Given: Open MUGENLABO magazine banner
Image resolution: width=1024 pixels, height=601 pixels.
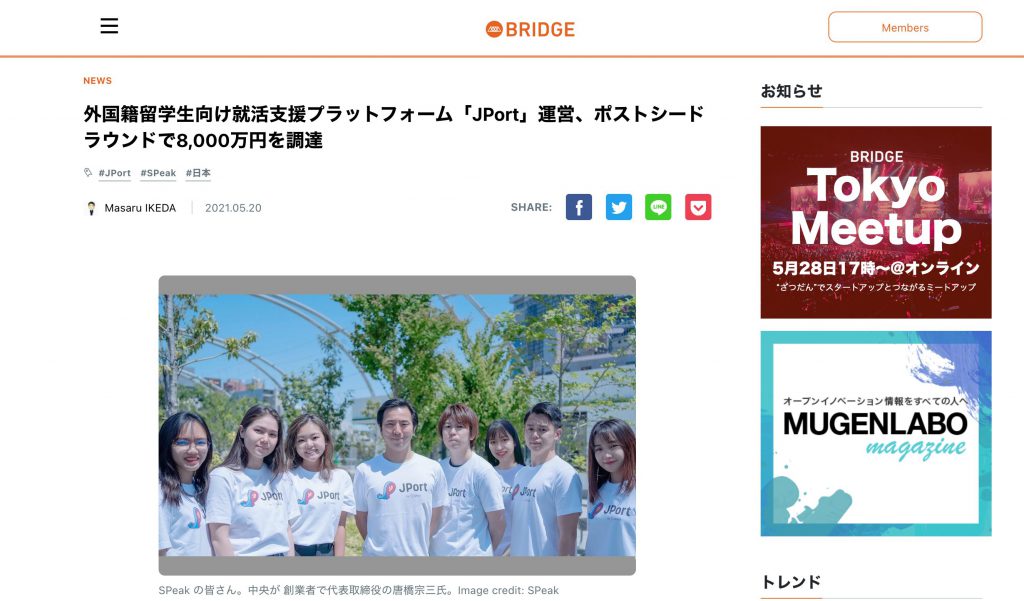Looking at the screenshot, I should [876, 434].
